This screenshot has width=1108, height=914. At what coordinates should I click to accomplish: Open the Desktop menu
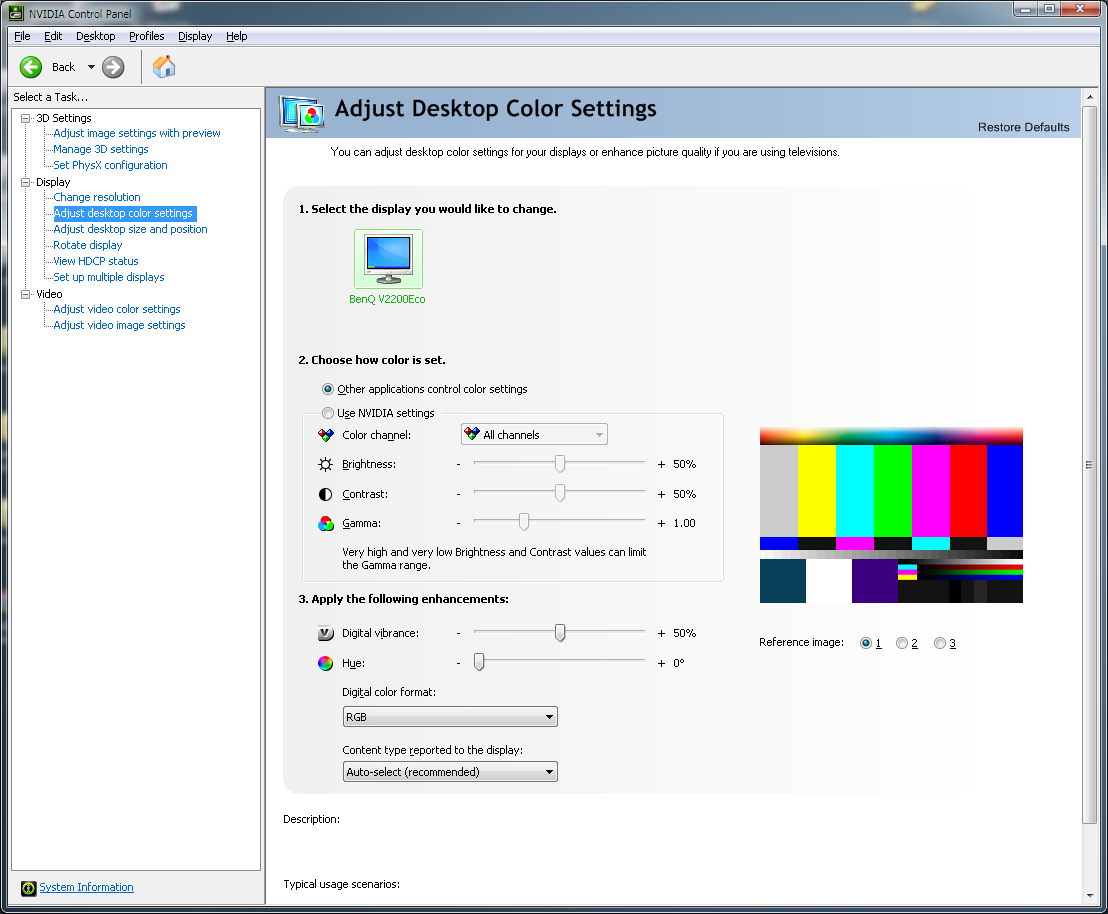point(95,36)
